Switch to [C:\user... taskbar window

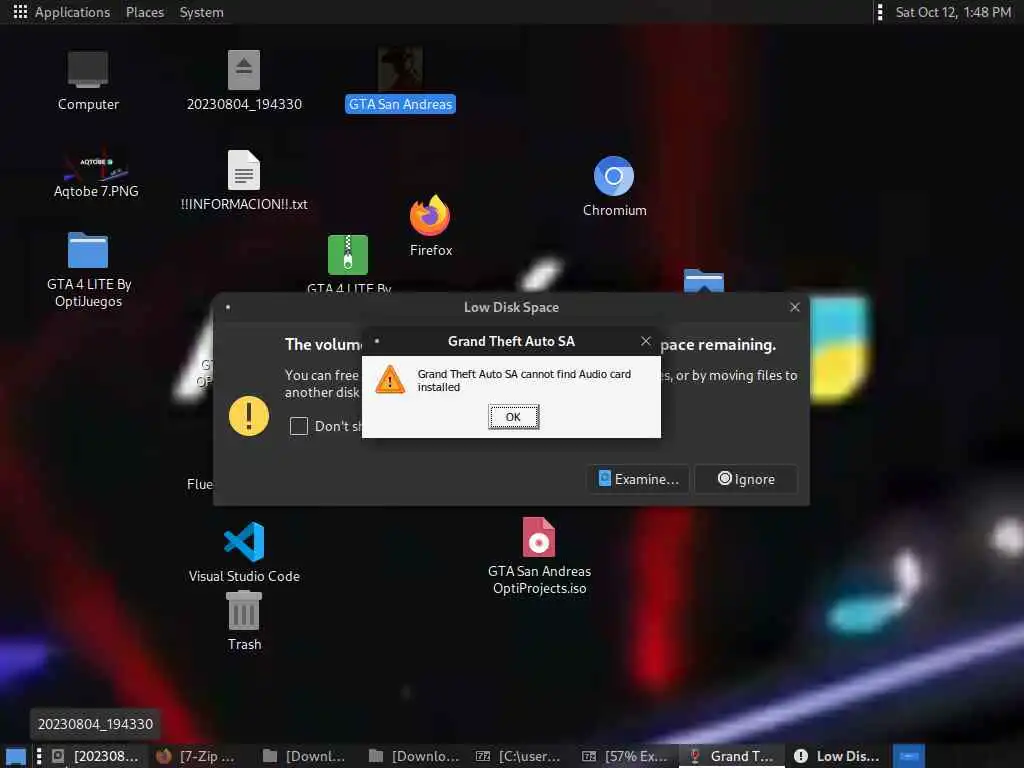(x=519, y=756)
